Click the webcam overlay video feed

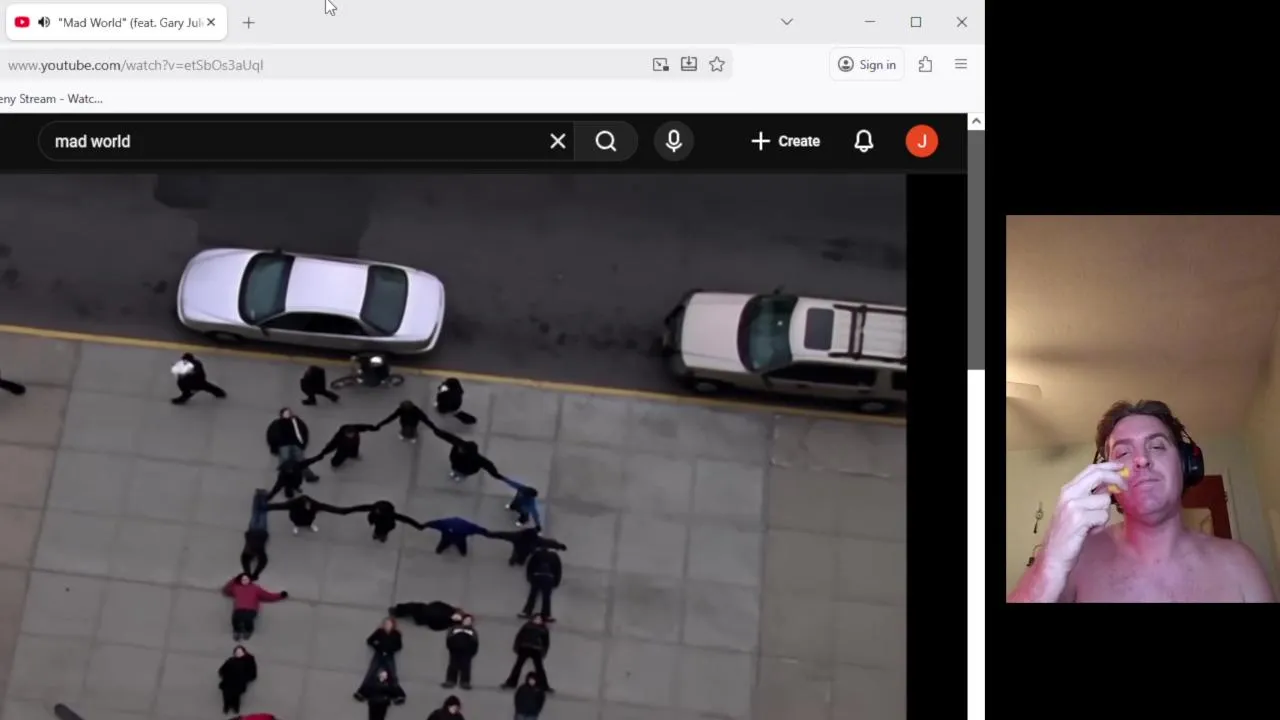click(1143, 409)
